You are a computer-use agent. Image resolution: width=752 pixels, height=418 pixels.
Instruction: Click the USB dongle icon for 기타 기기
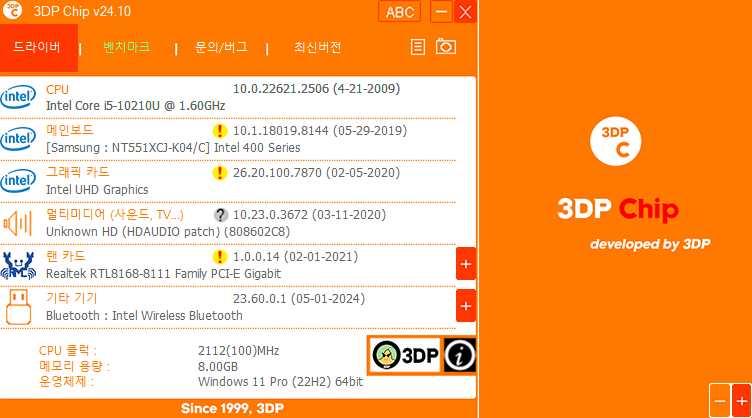18,307
